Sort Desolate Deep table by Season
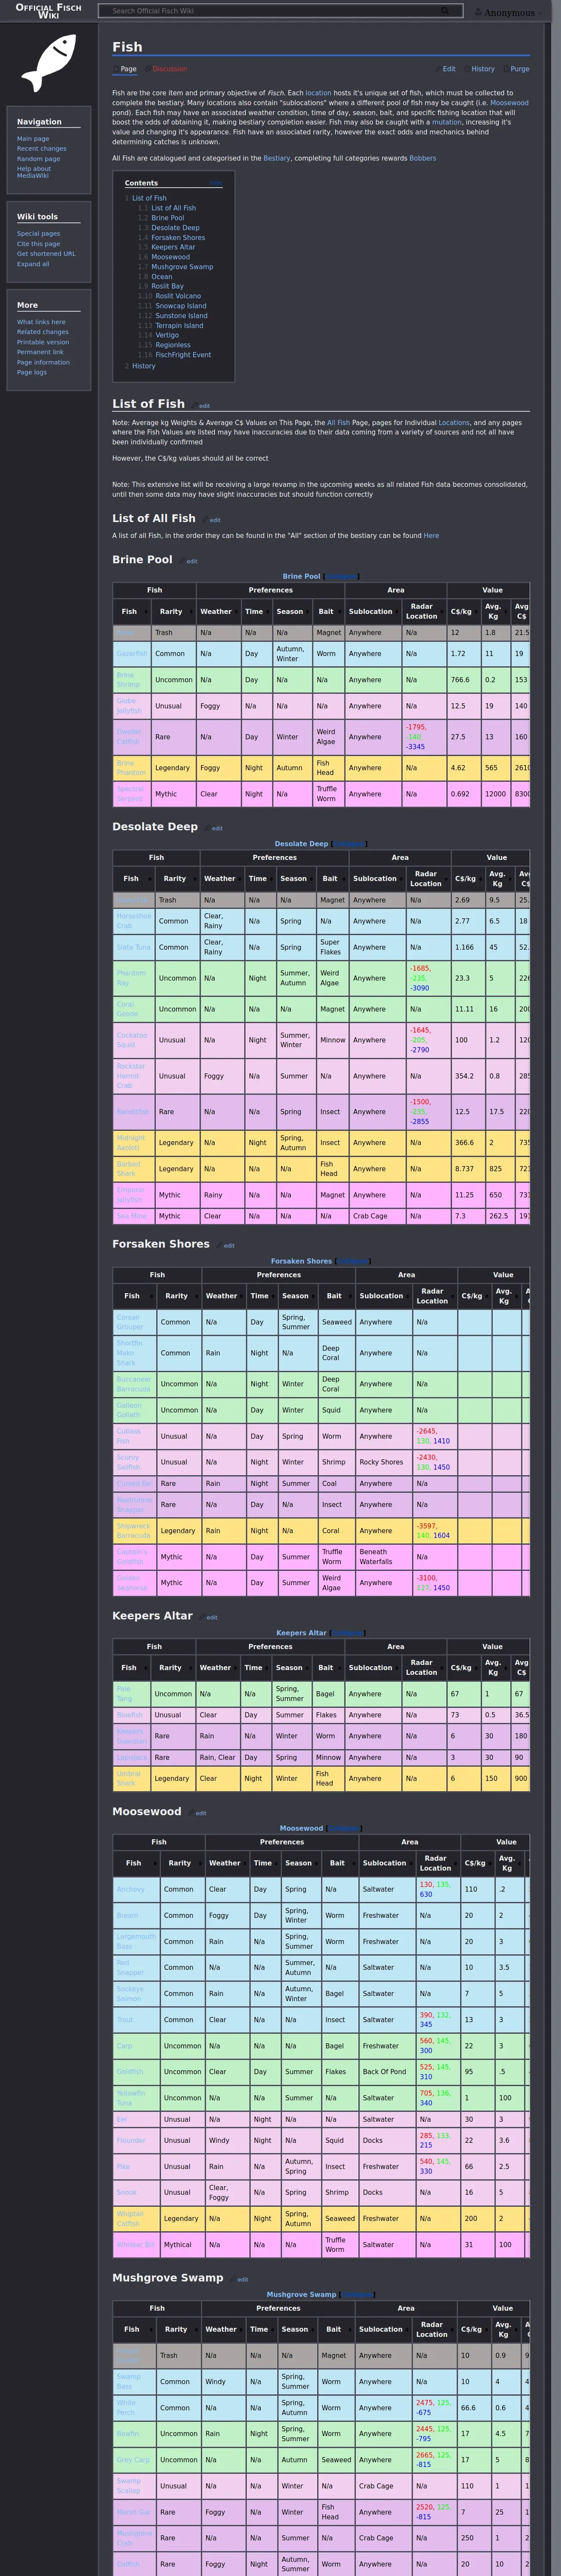Viewport: 561px width, 2576px height. pyautogui.click(x=296, y=879)
